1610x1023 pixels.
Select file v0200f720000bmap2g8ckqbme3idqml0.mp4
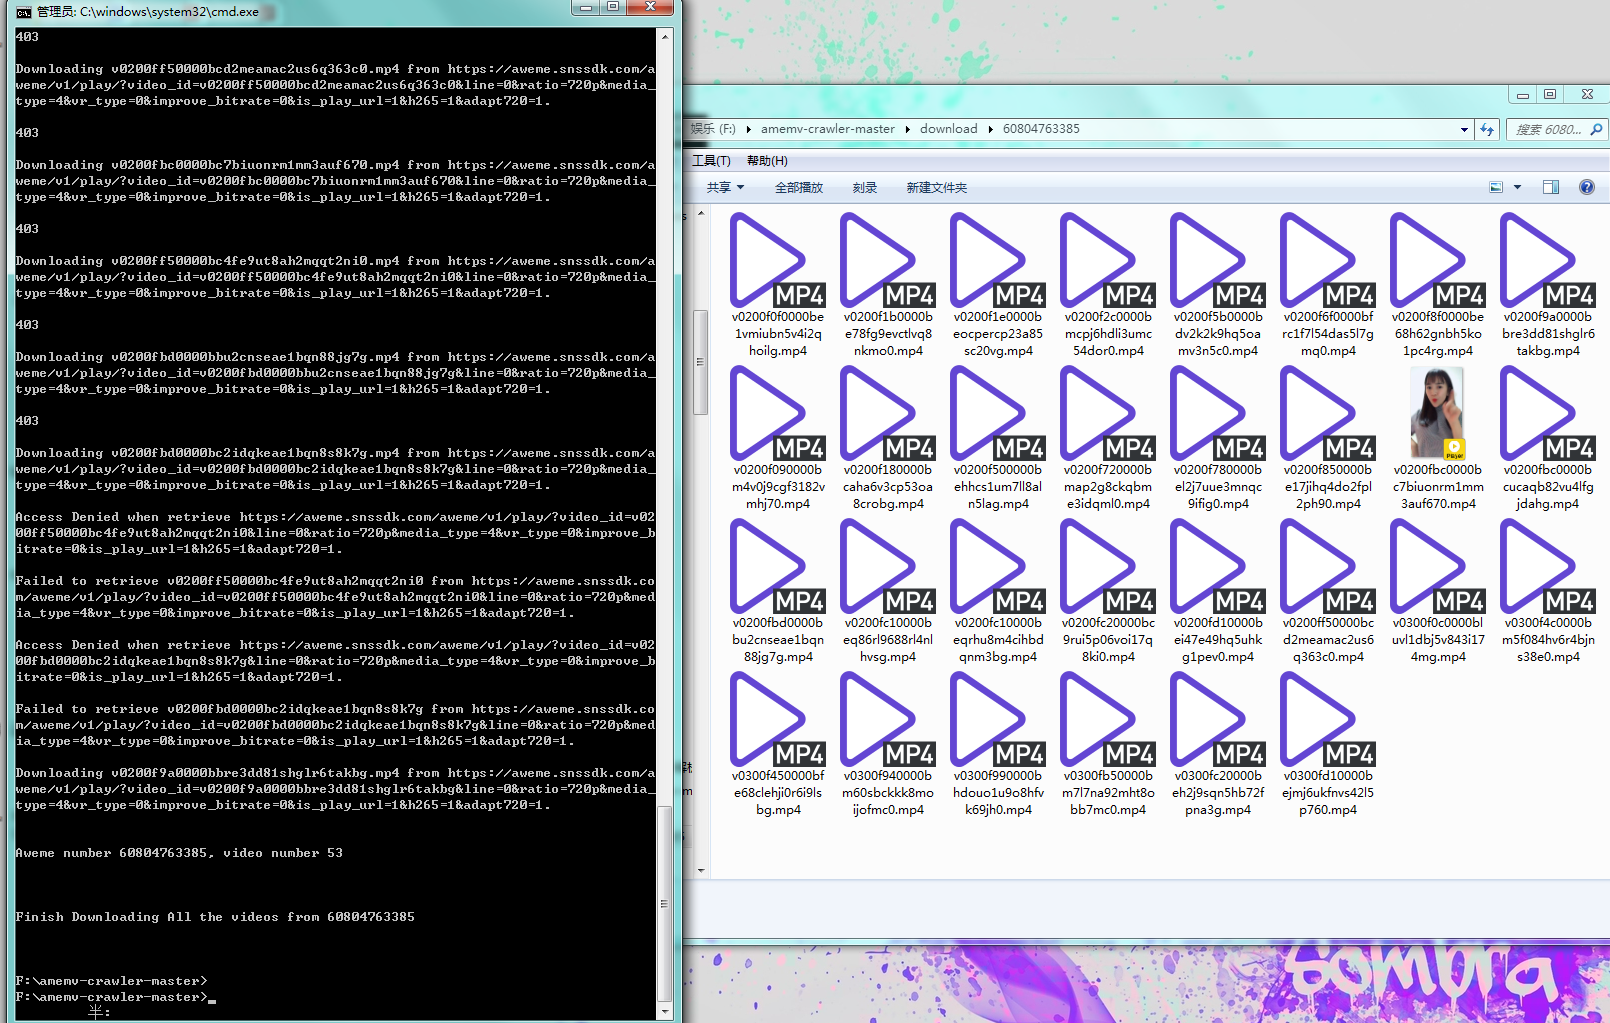pyautogui.click(x=1108, y=438)
